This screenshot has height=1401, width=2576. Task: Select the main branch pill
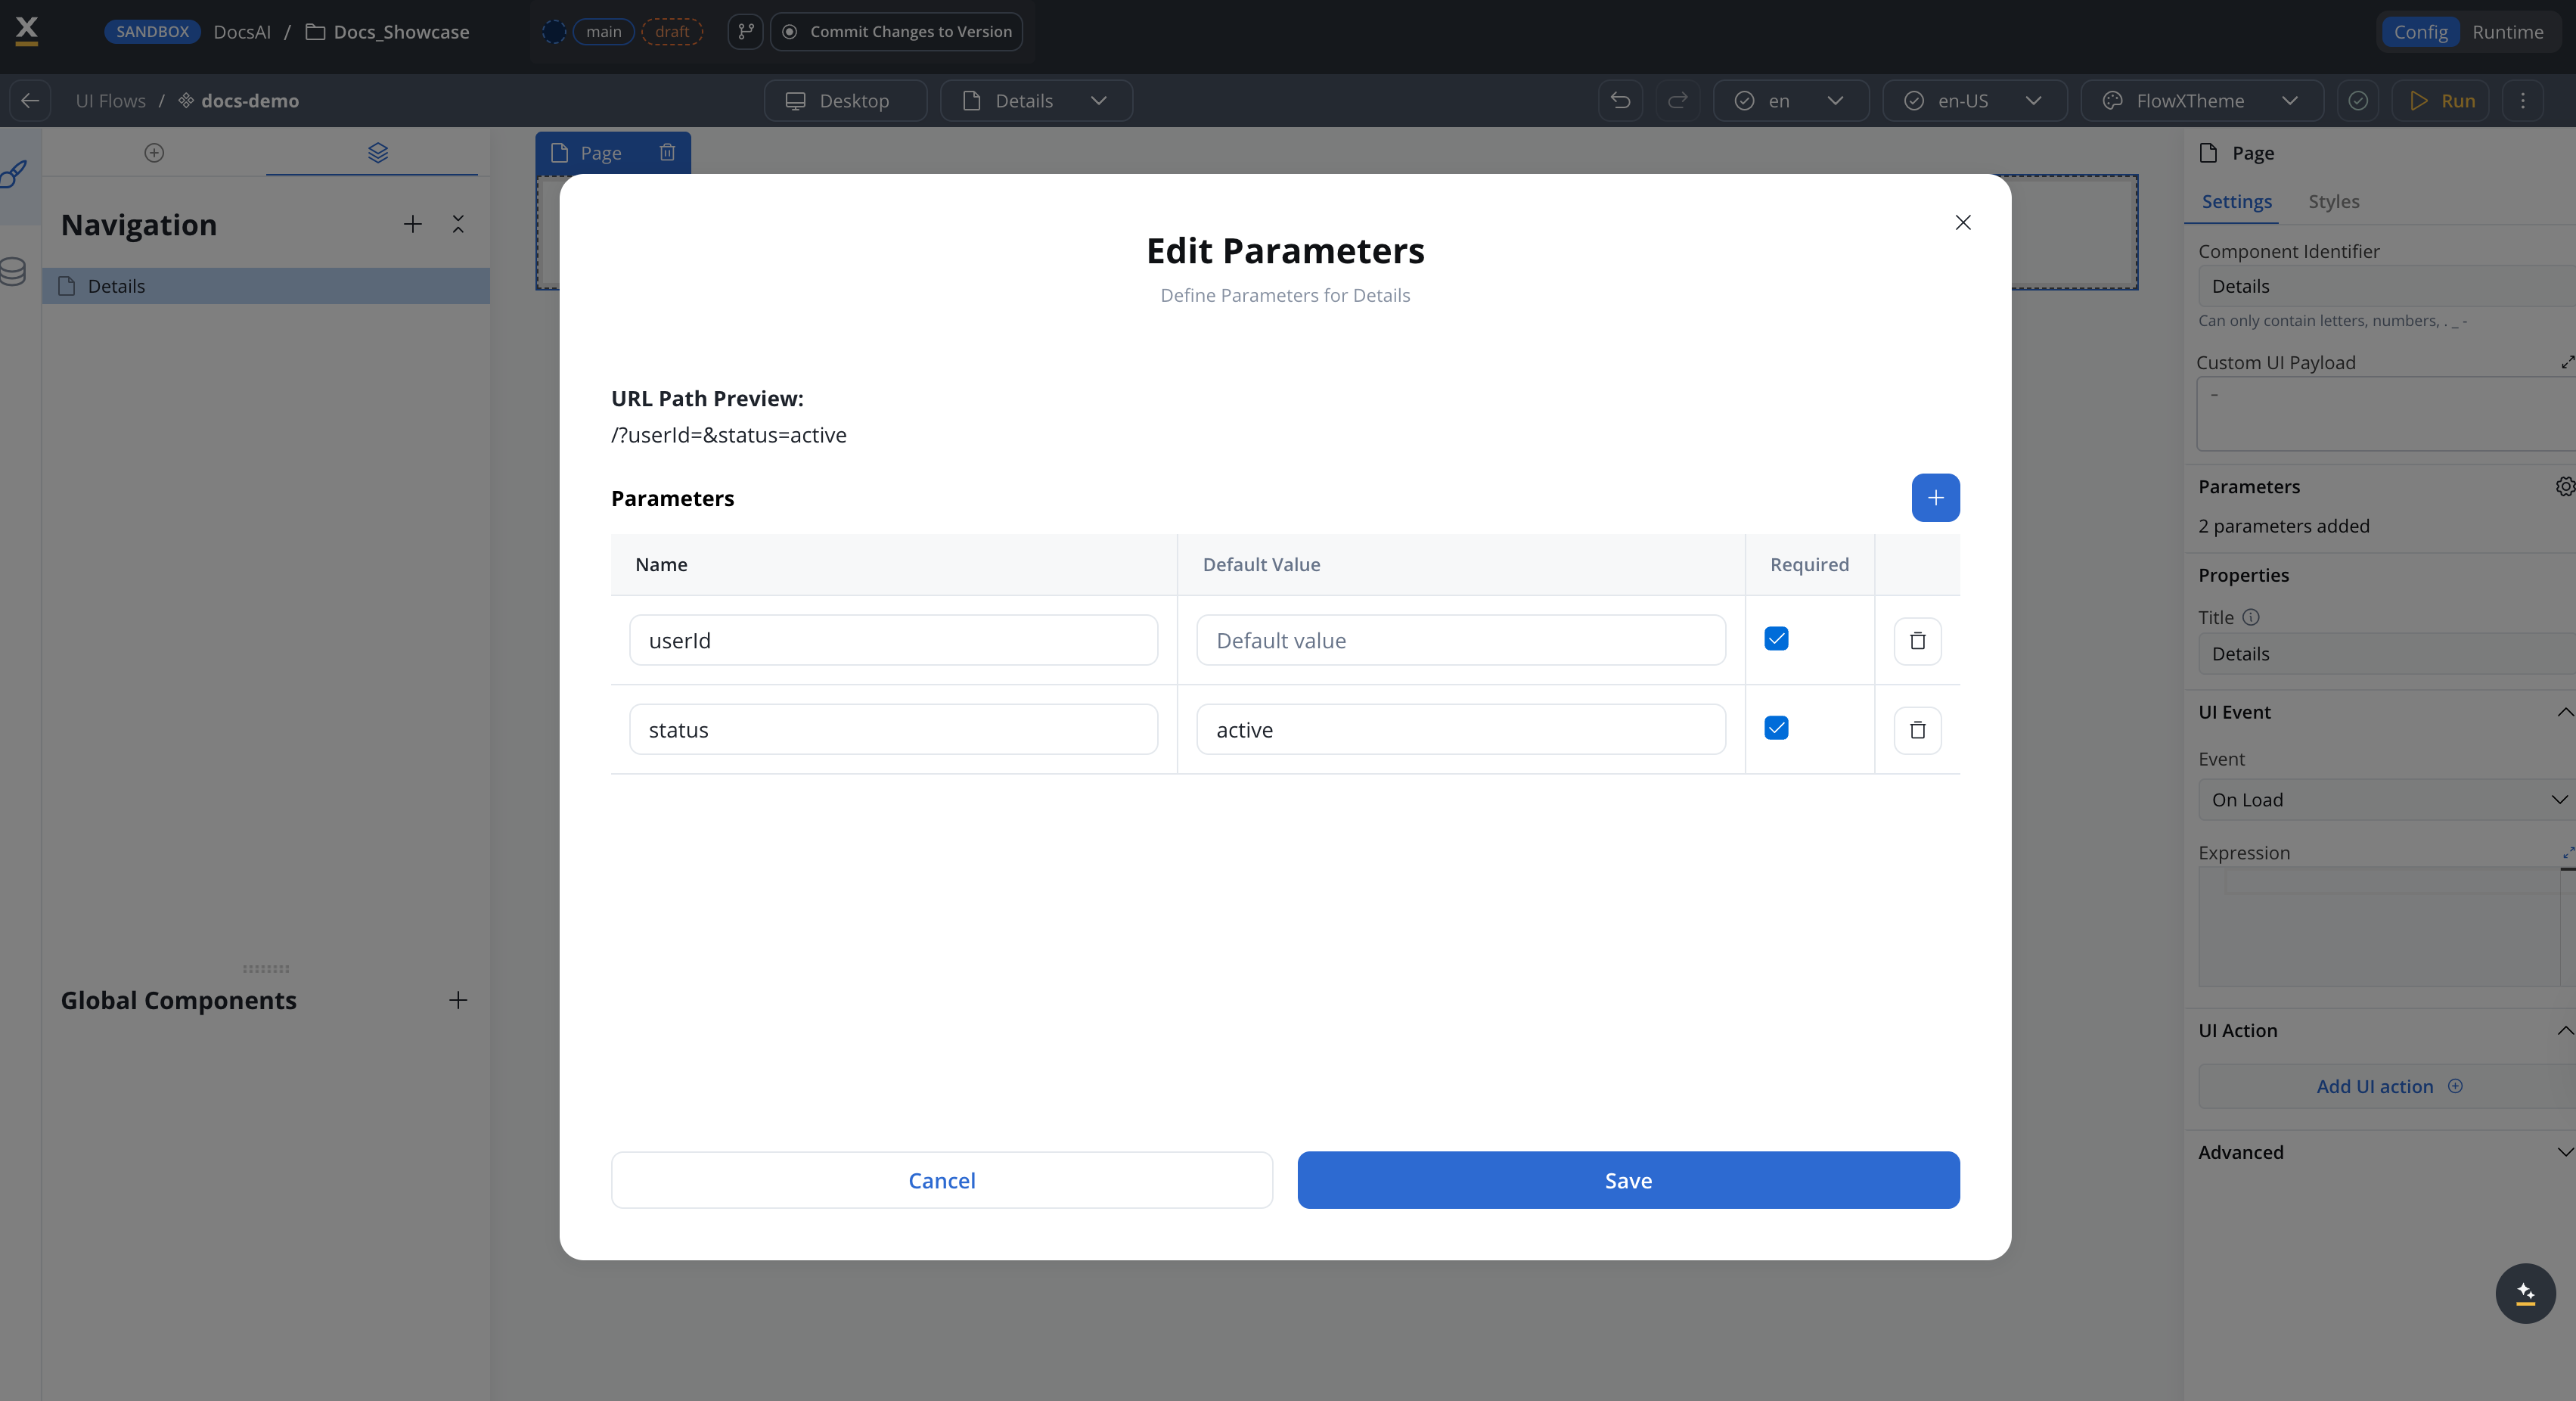point(602,31)
